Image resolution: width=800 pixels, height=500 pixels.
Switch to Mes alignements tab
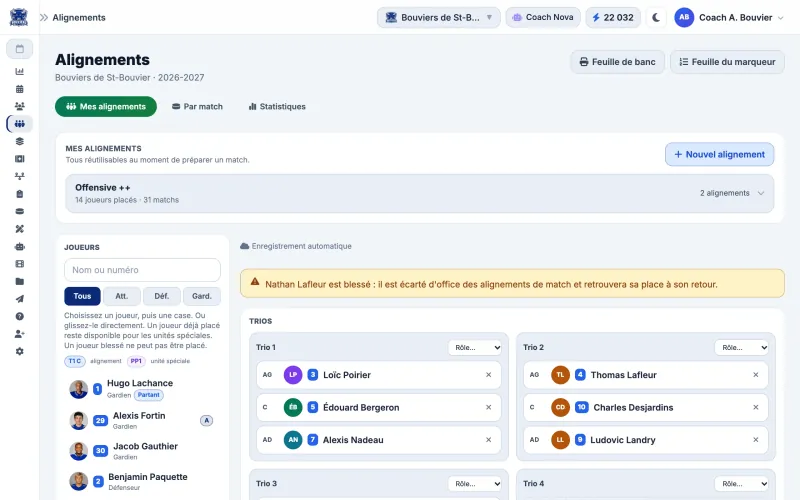tap(106, 107)
